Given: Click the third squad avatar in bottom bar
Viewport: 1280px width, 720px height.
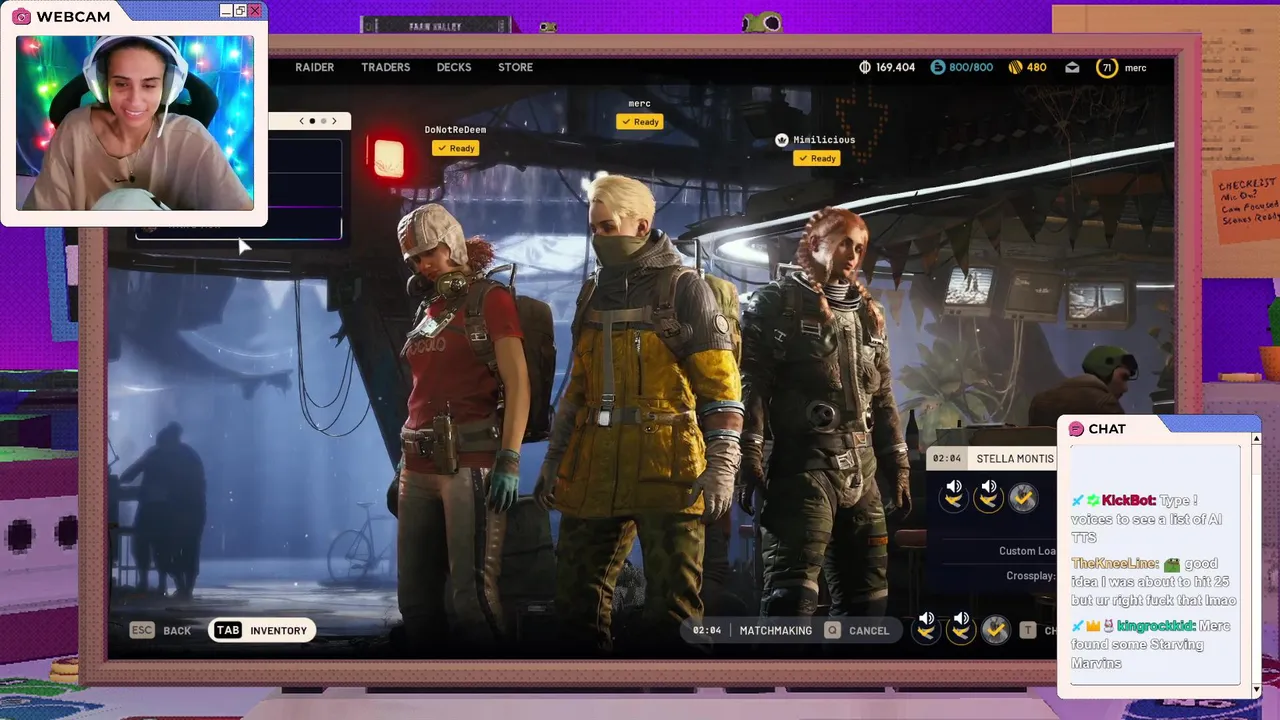Looking at the screenshot, I should tap(995, 629).
